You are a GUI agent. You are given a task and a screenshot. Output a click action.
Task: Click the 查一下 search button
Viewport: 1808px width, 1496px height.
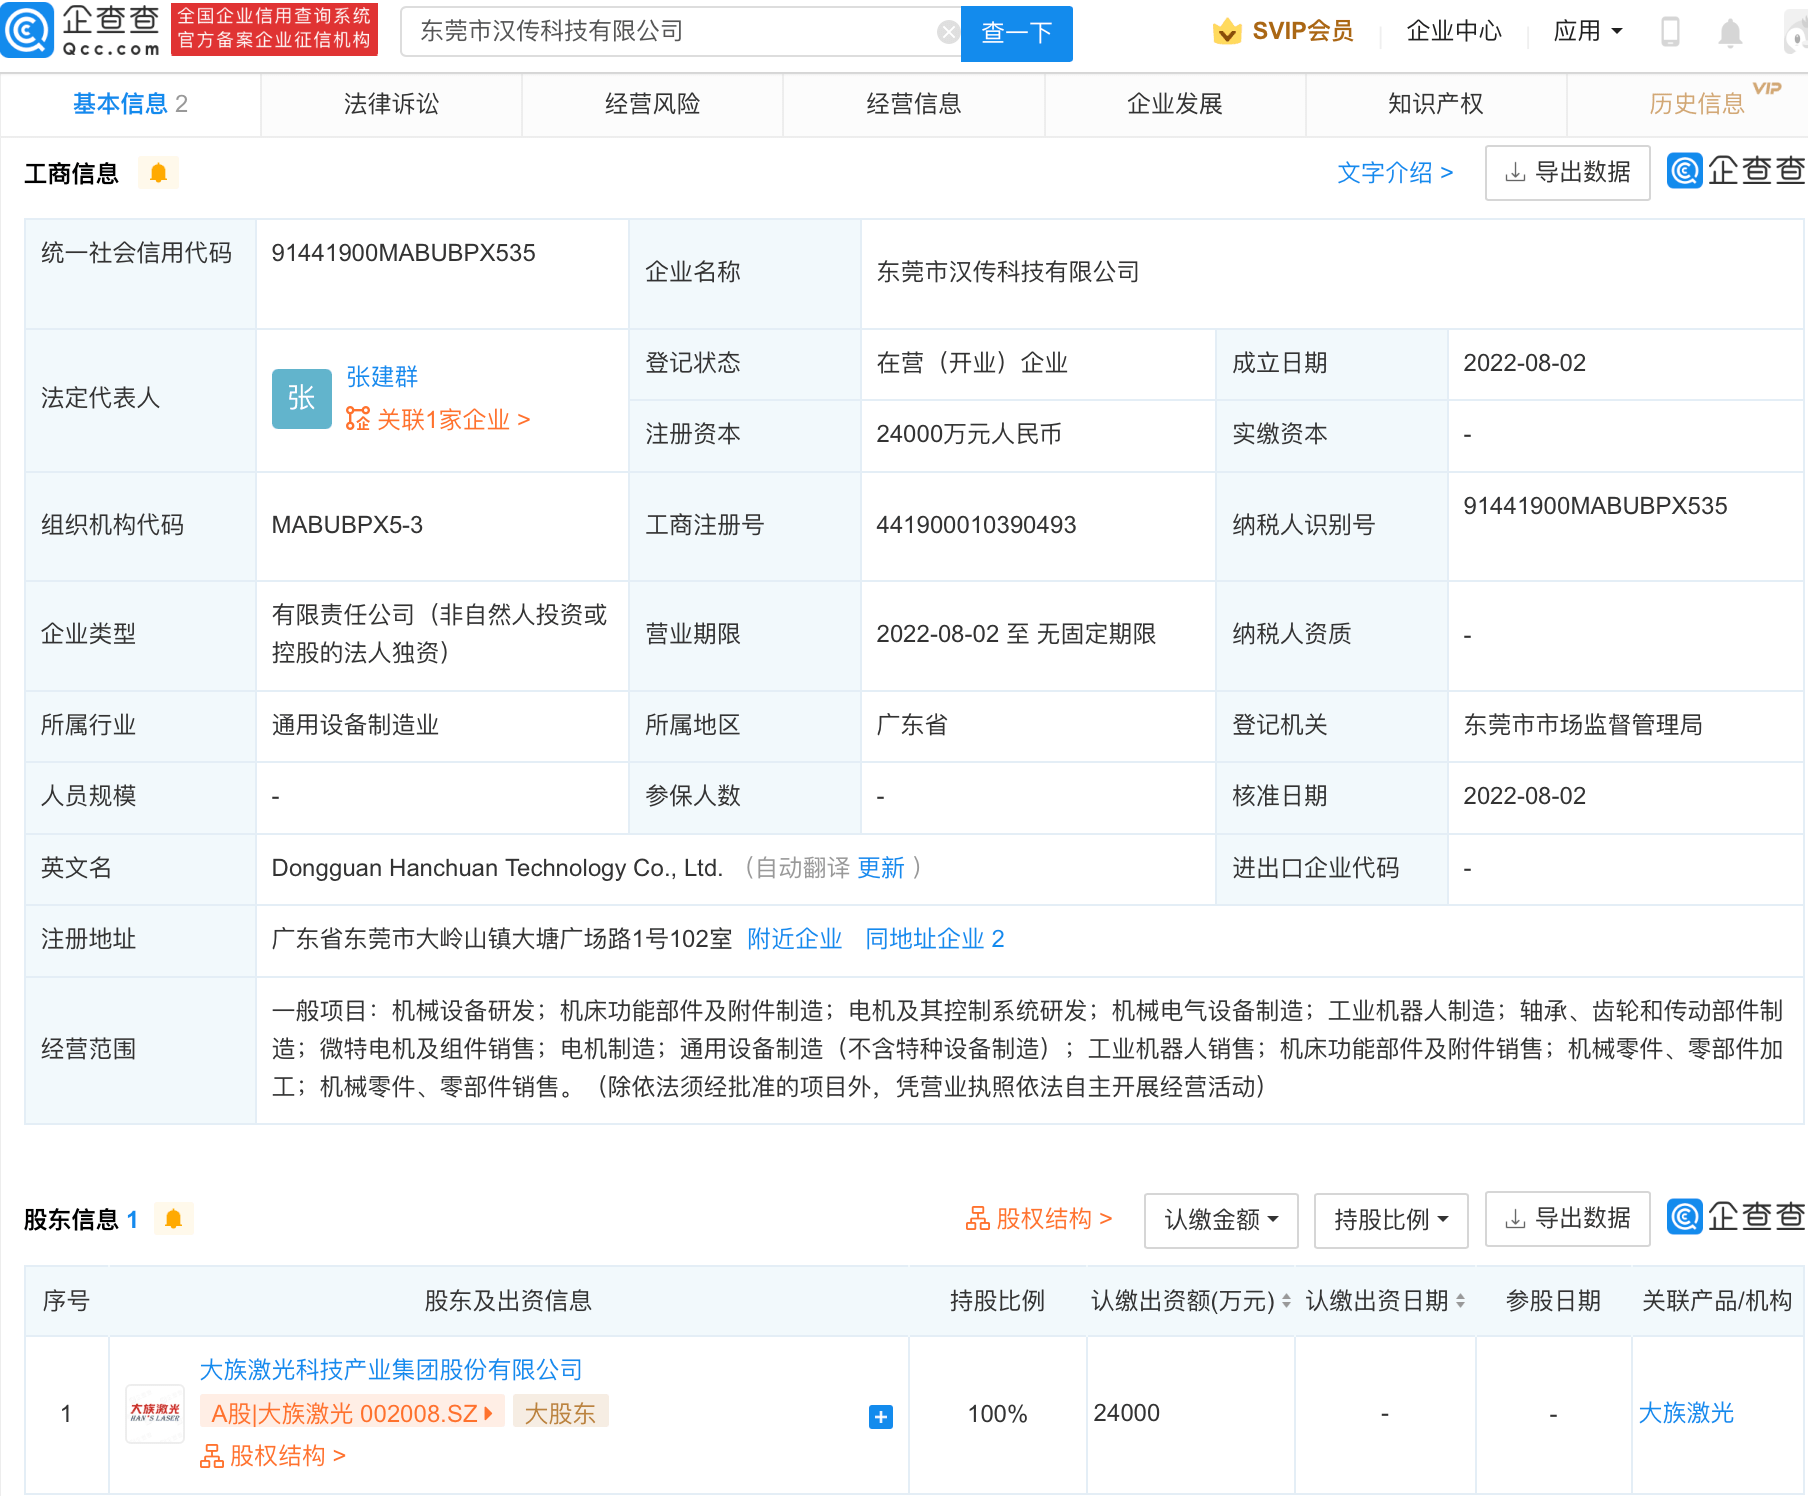click(1016, 33)
